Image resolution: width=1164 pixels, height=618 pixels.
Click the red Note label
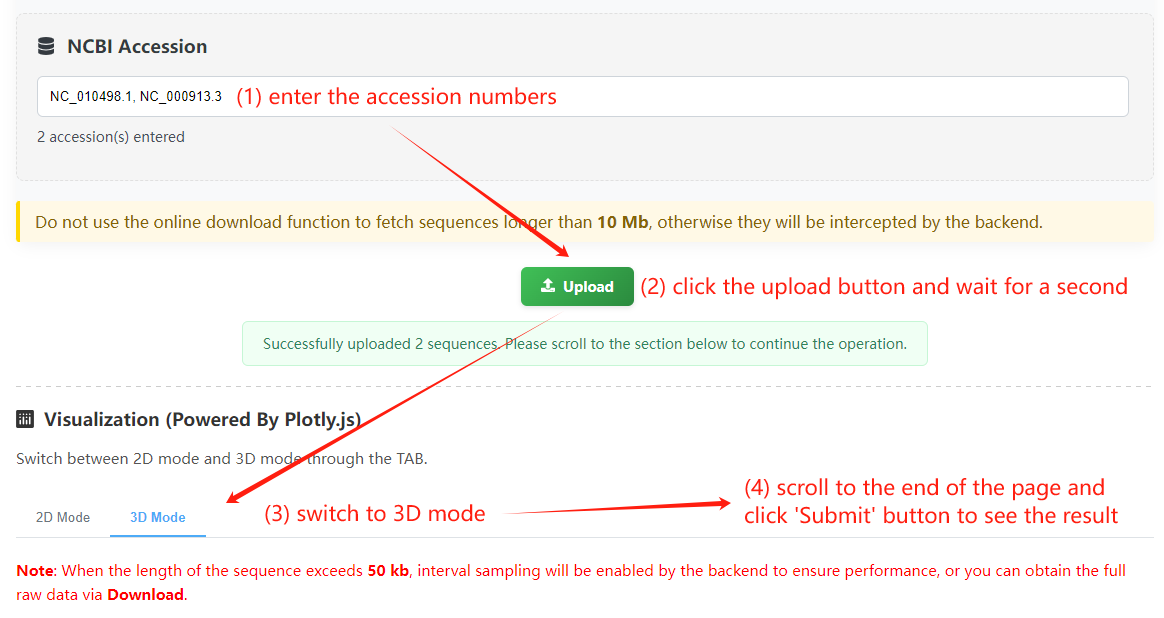(x=35, y=570)
